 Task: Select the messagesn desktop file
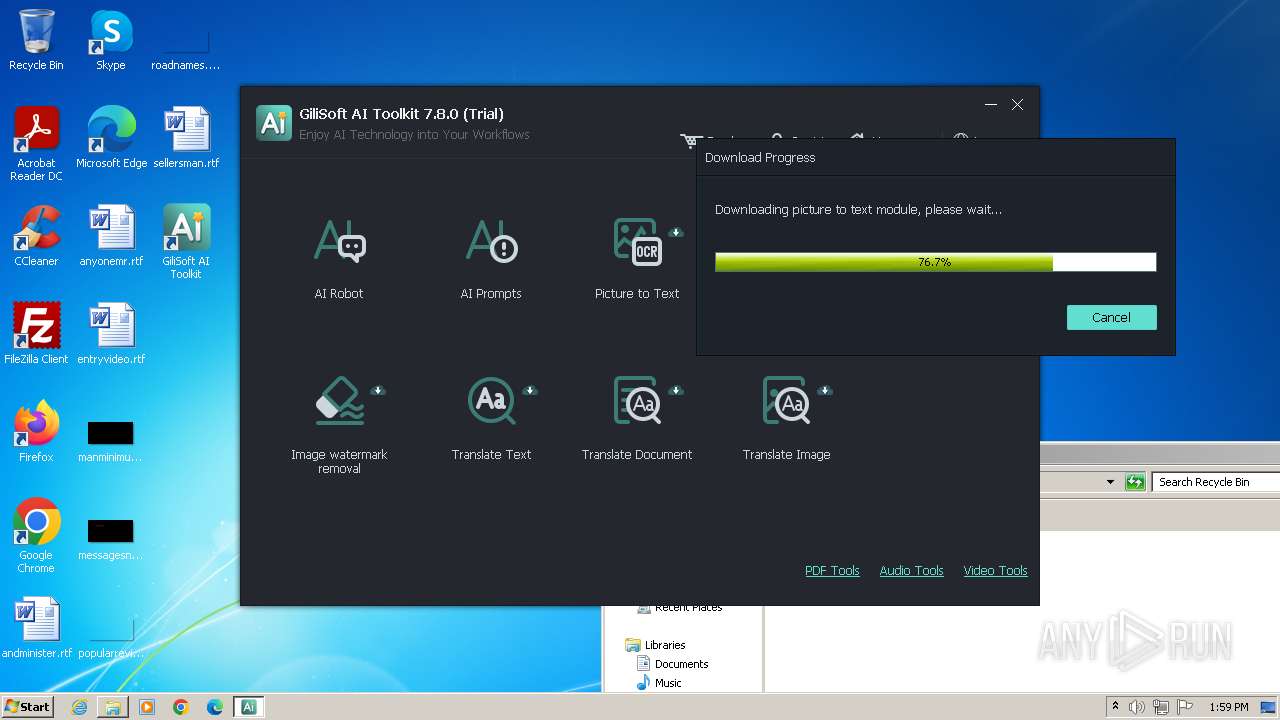(x=110, y=539)
